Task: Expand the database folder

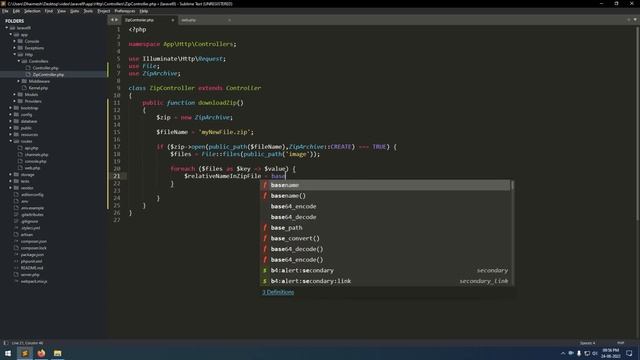Action: click(x=11, y=121)
